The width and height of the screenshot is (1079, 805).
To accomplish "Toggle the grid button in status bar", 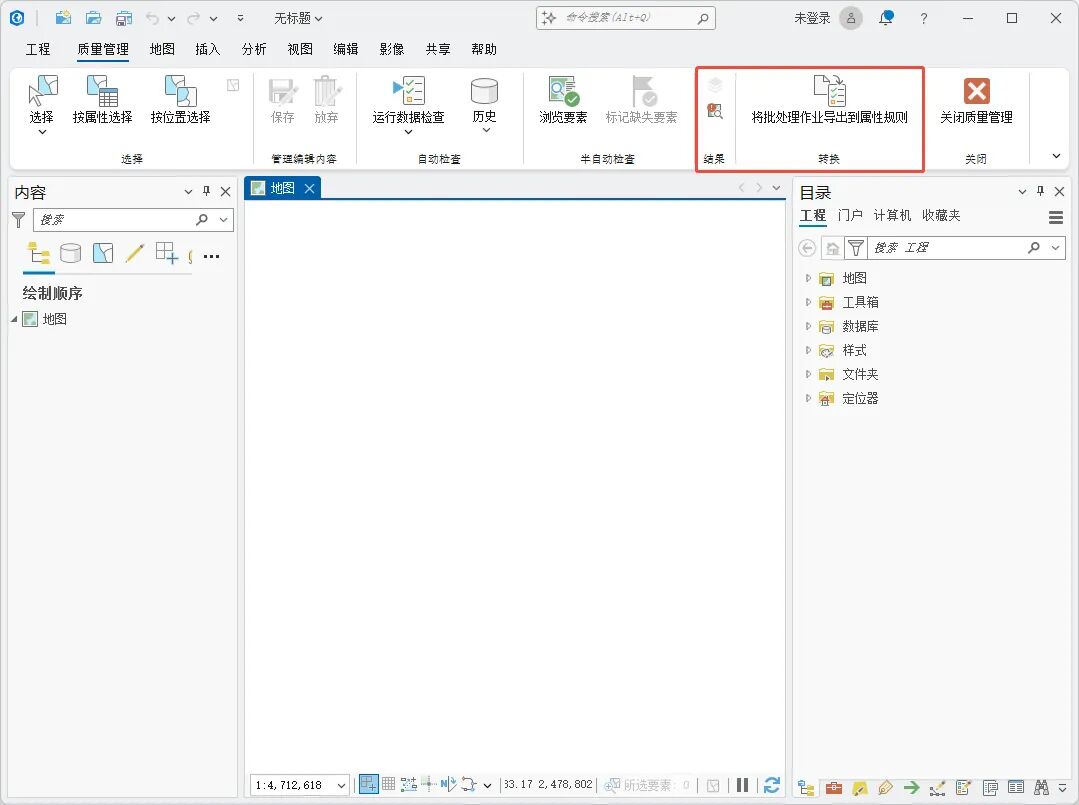I will click(389, 784).
